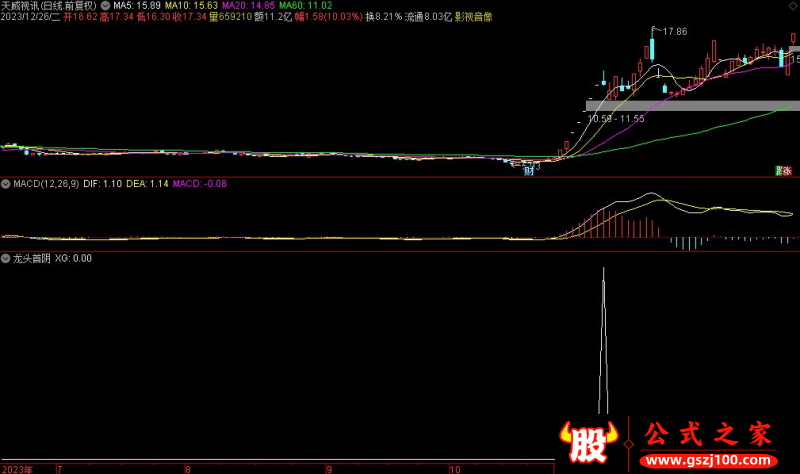This screenshot has width=800, height=474.
Task: Click month 7 on the time axis
Action: [60, 469]
